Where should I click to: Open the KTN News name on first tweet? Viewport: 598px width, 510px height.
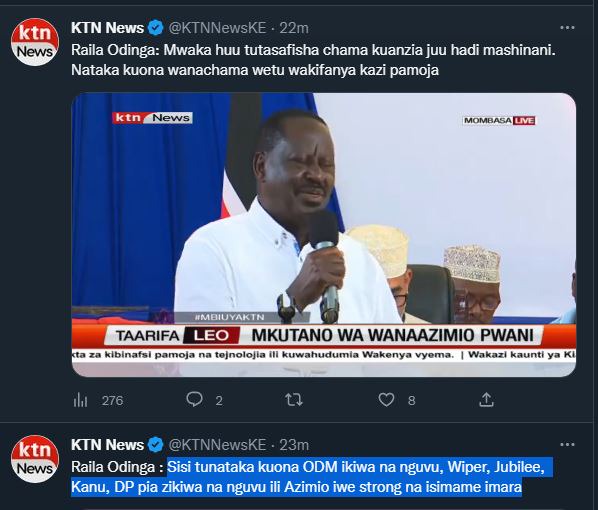click(x=107, y=28)
